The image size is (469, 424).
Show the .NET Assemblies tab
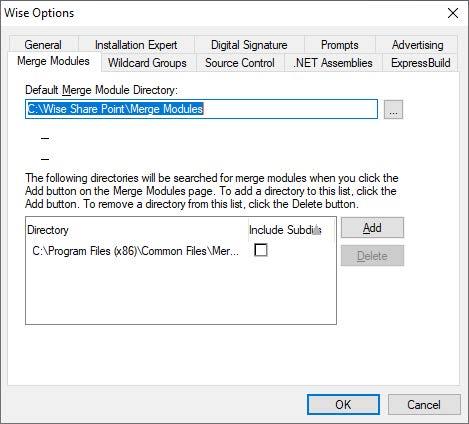(x=333, y=63)
